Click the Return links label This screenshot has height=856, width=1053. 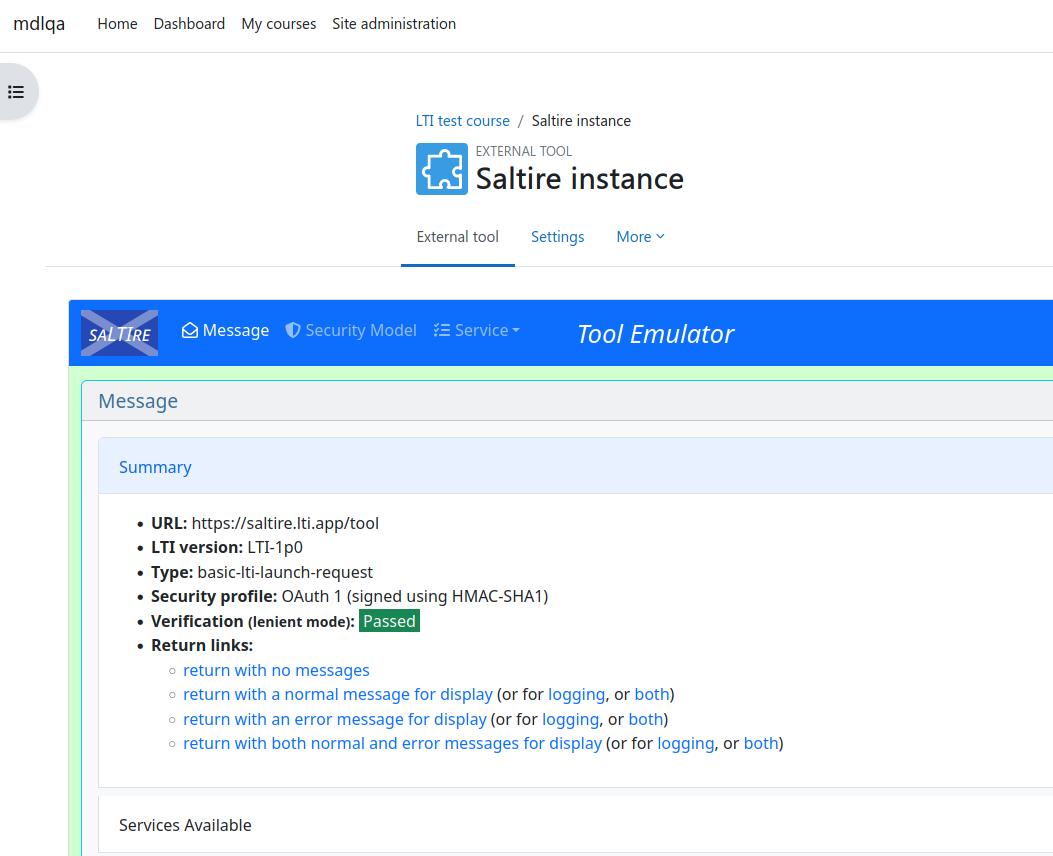tap(202, 645)
